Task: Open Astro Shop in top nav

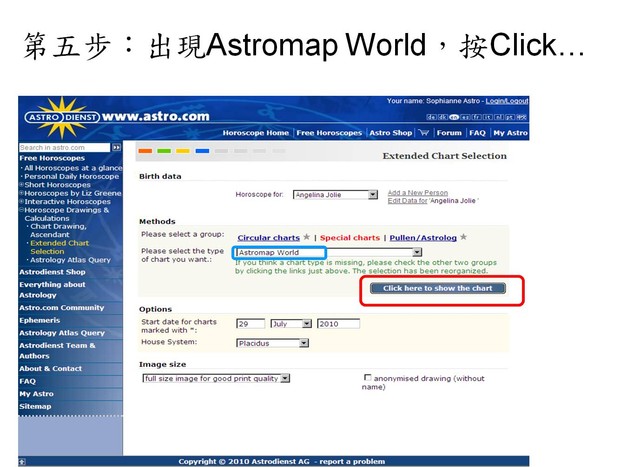Action: point(391,133)
